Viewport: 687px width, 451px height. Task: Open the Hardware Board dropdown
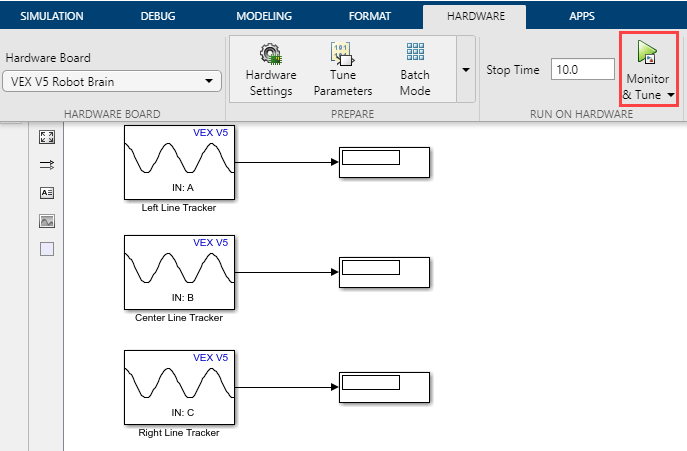click(x=112, y=81)
